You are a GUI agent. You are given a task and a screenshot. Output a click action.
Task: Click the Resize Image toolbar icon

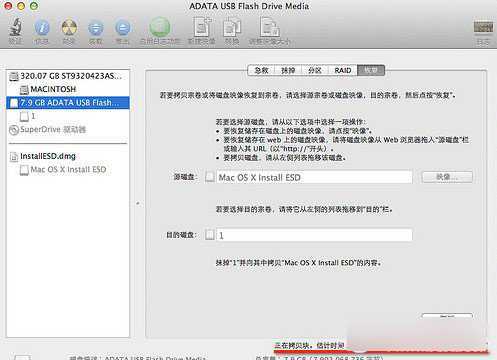[269, 27]
